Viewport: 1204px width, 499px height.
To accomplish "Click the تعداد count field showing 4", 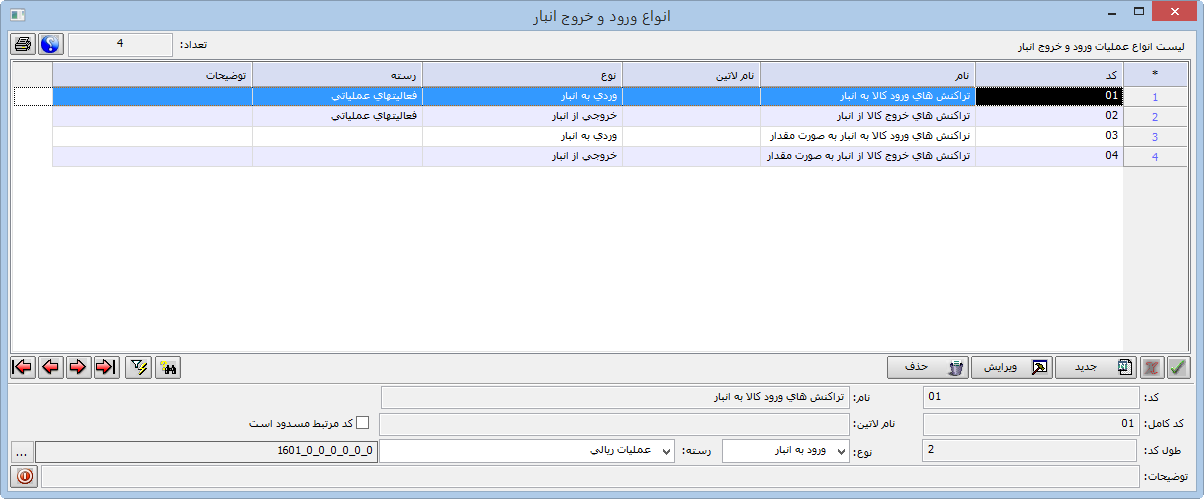I will [120, 45].
